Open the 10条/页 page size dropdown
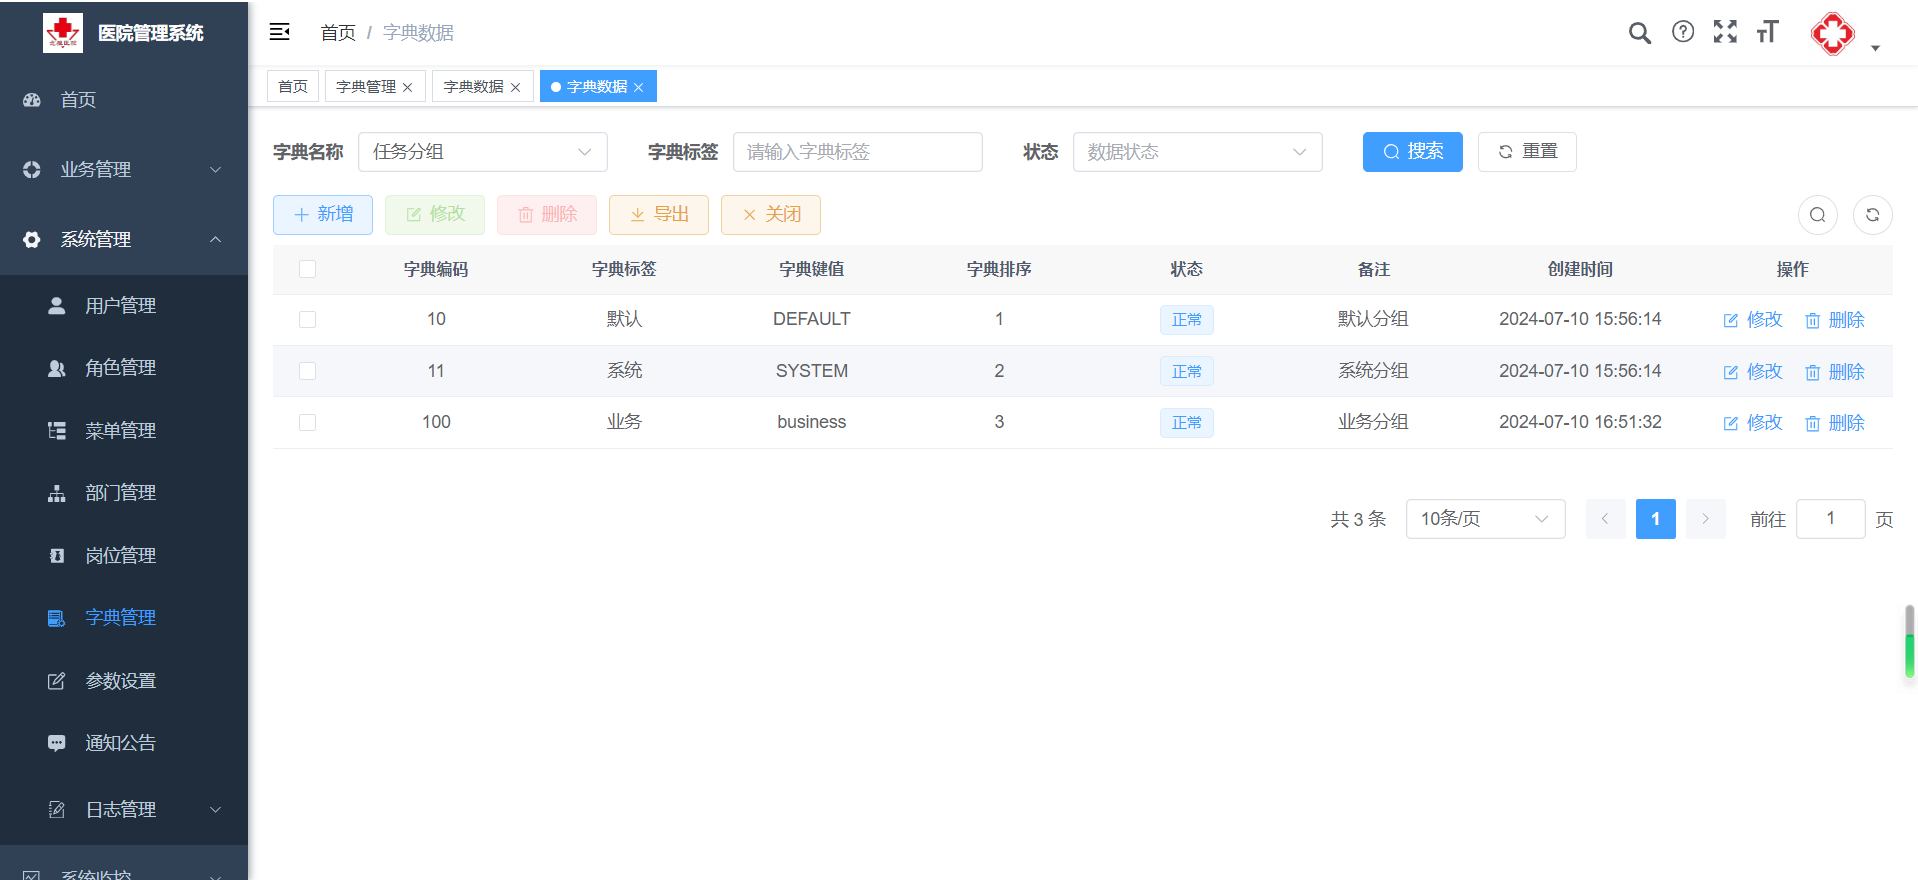This screenshot has height=880, width=1918. coord(1484,519)
